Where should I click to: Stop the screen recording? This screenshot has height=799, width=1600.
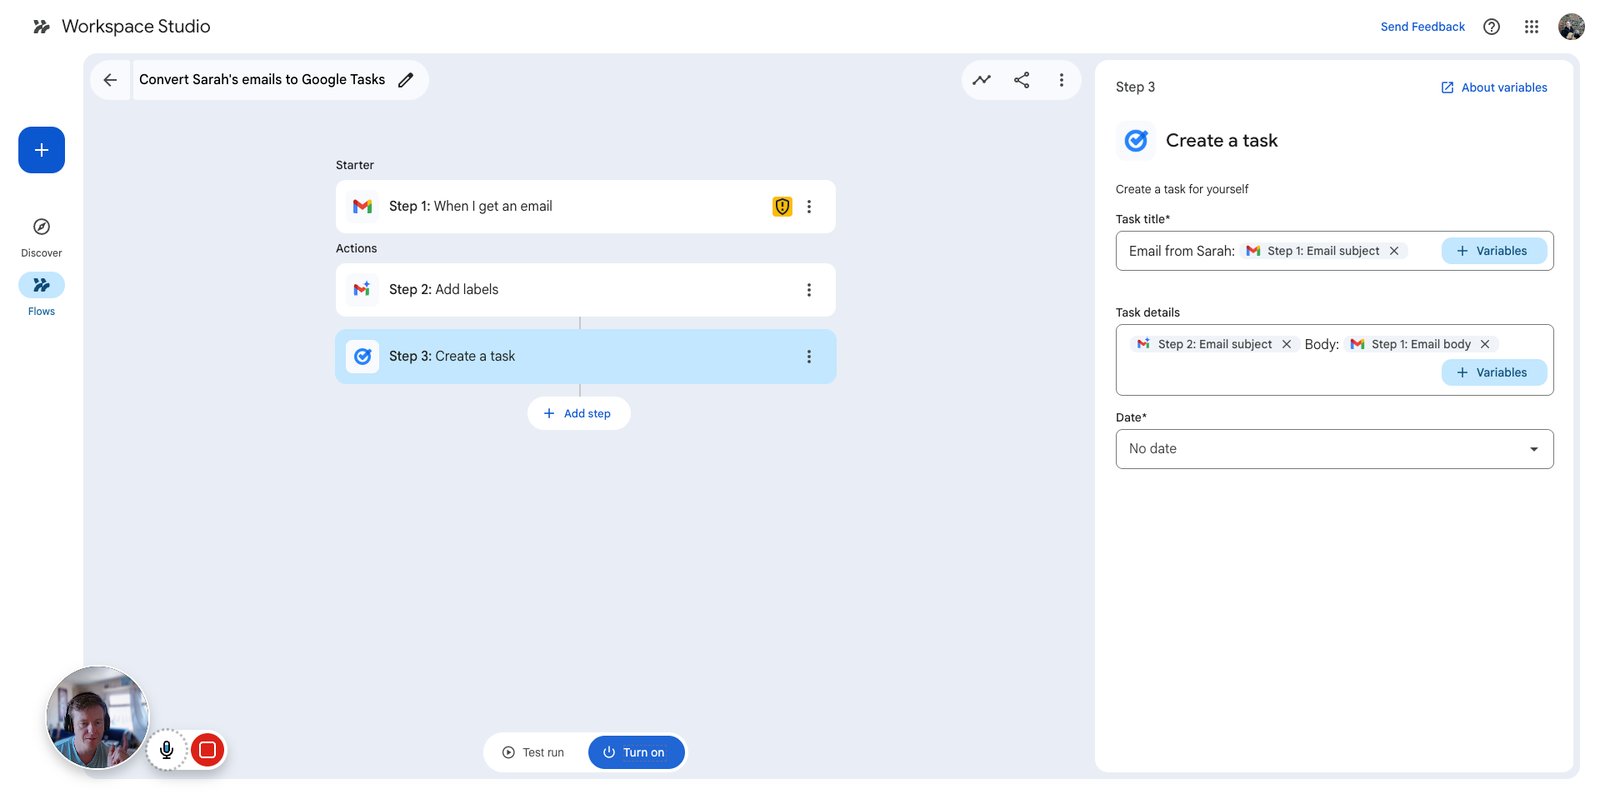(207, 750)
